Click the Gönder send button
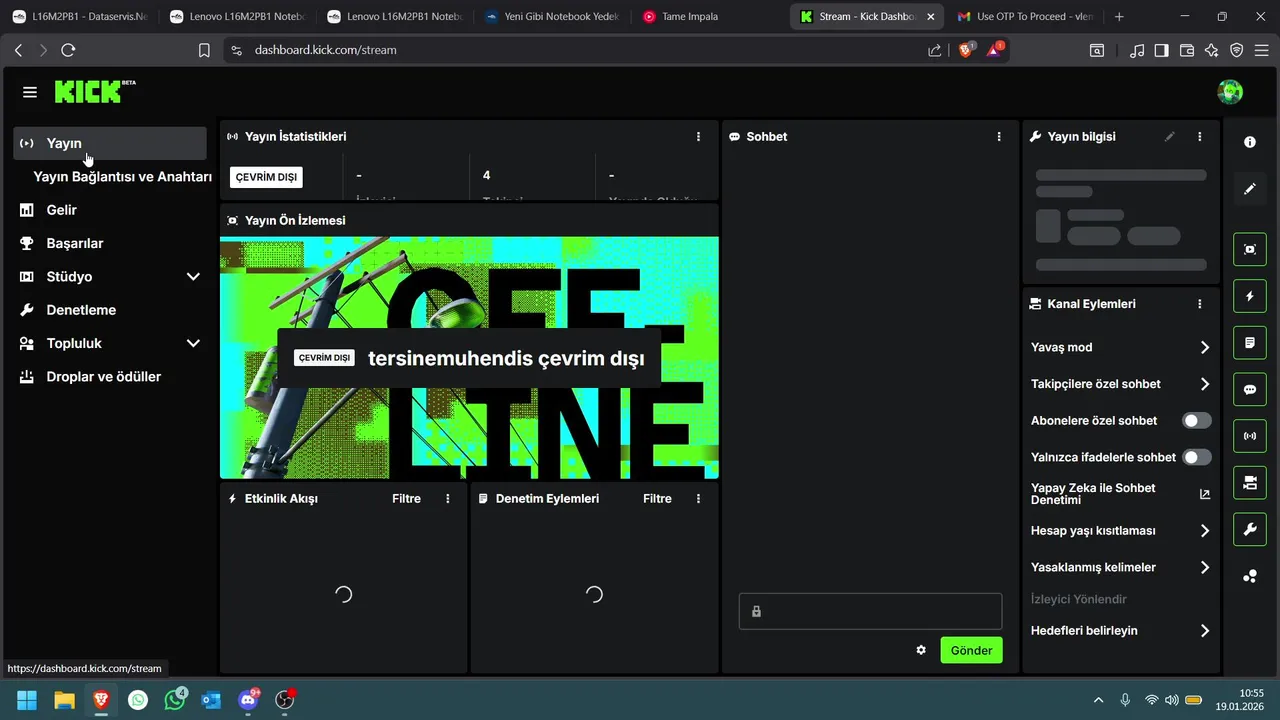The image size is (1280, 720). pos(971,650)
